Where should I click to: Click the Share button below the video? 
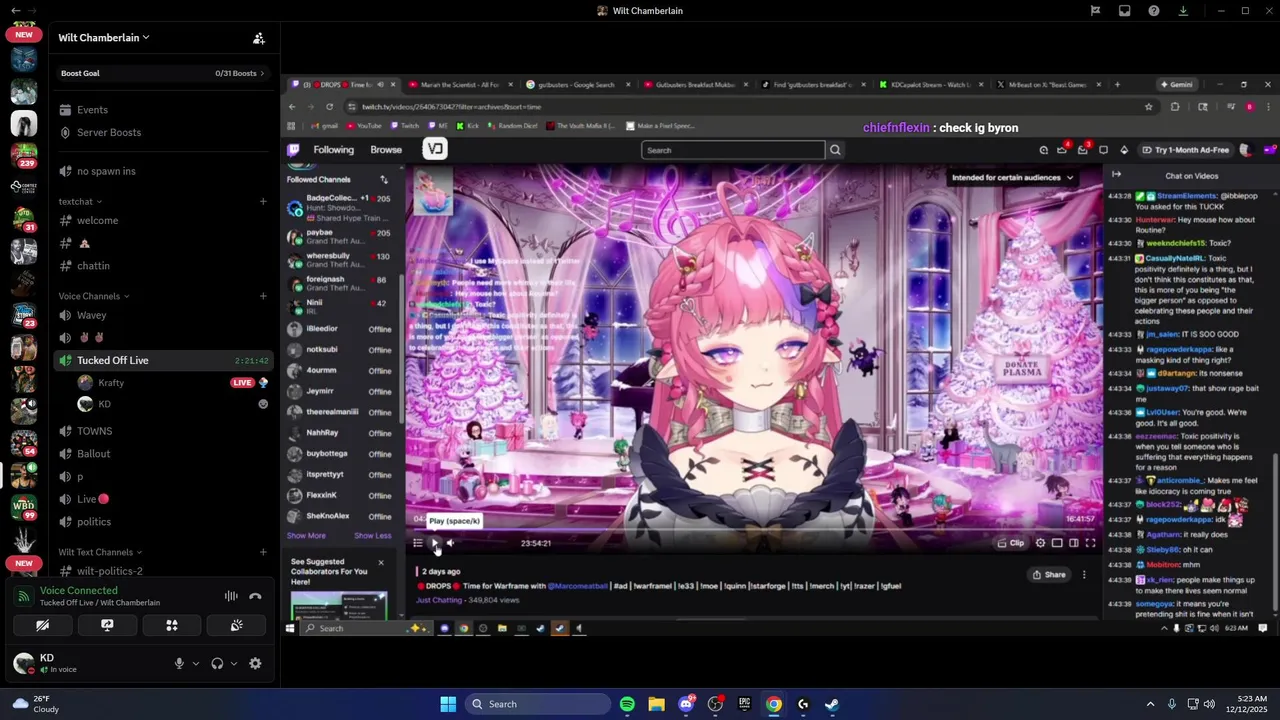pyautogui.click(x=1049, y=575)
